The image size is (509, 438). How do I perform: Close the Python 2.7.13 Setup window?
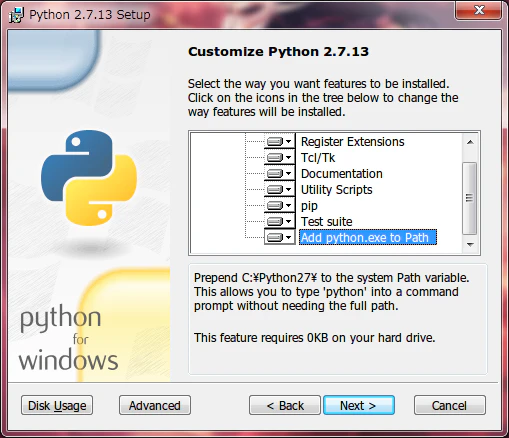point(479,10)
